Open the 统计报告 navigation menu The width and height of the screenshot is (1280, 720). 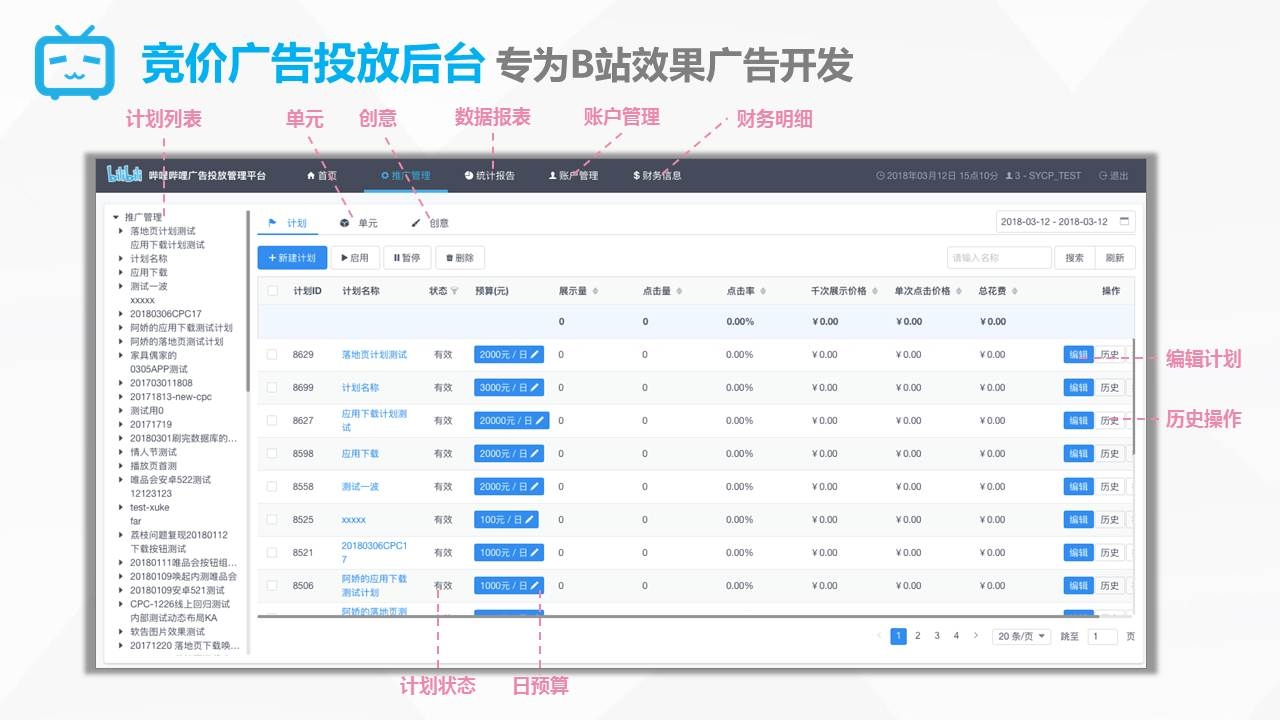point(490,176)
